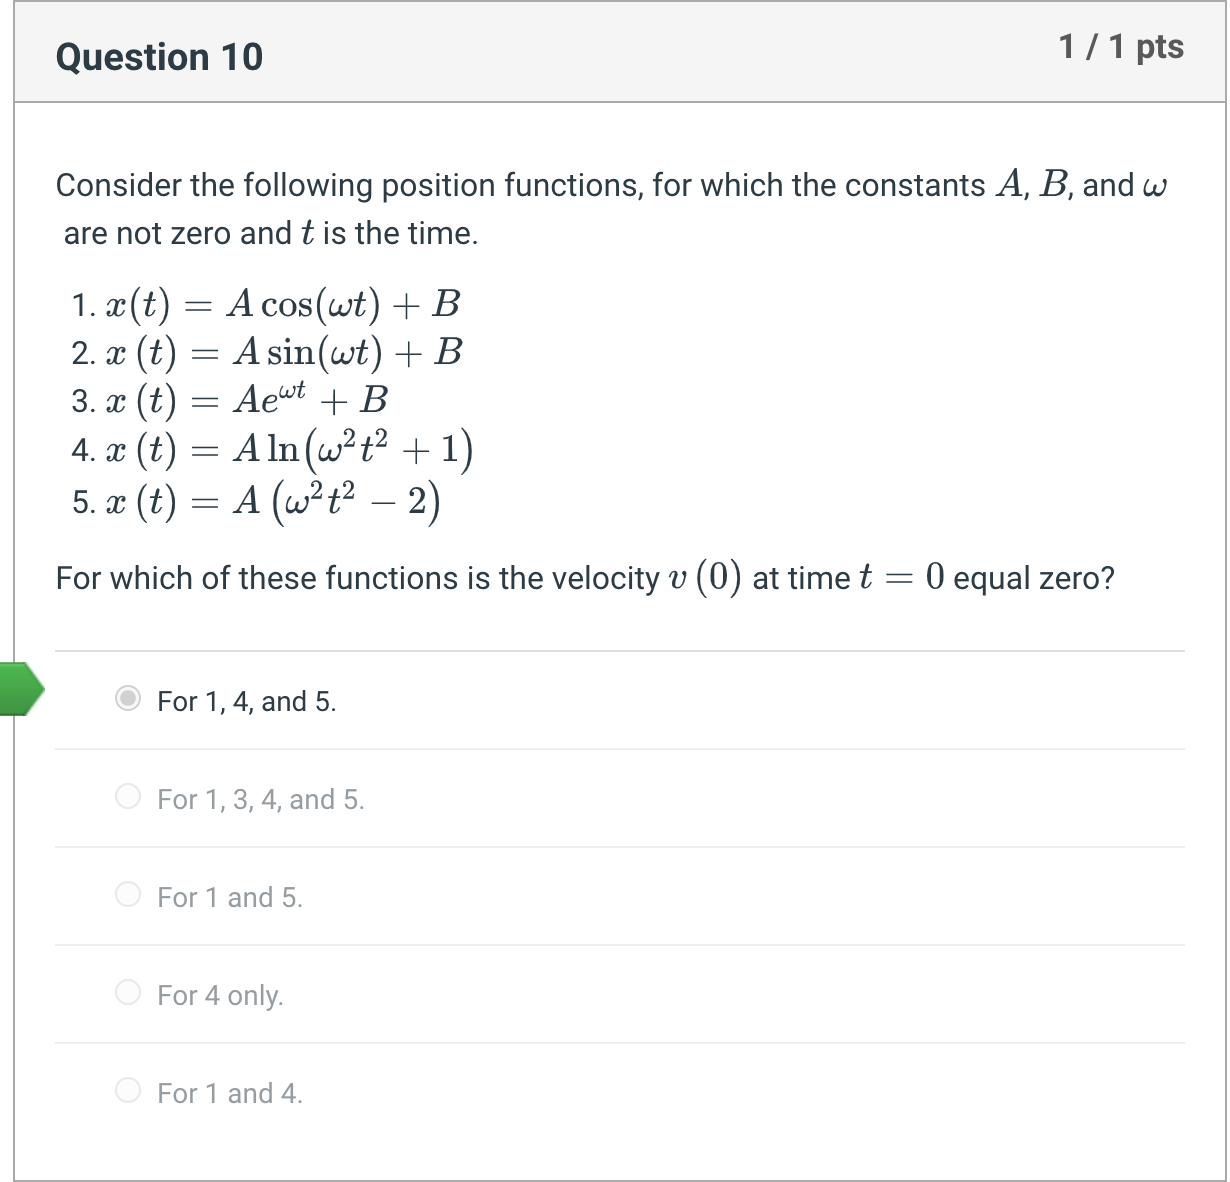Click the green arrow answer indicator
1230x1182 pixels.
20,688
